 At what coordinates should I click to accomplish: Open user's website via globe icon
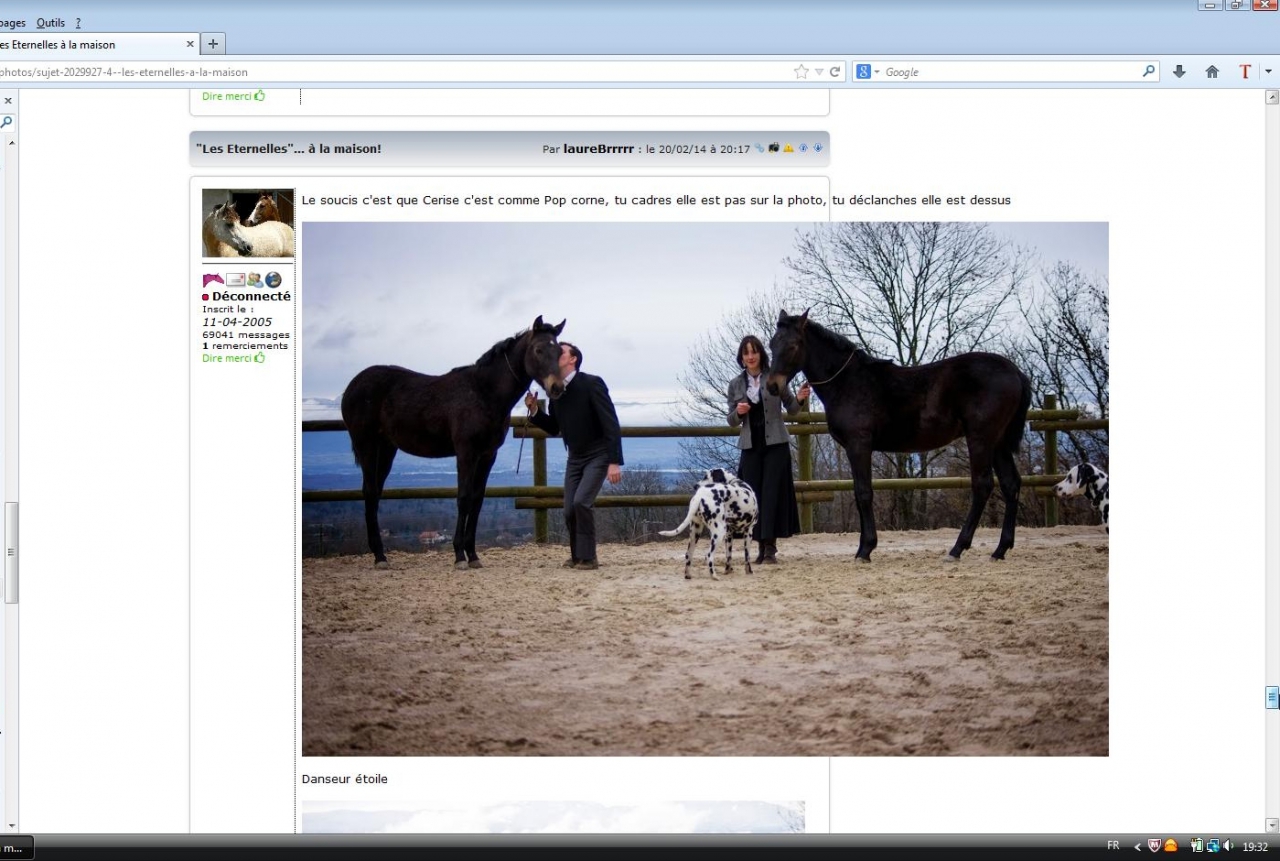pos(273,280)
